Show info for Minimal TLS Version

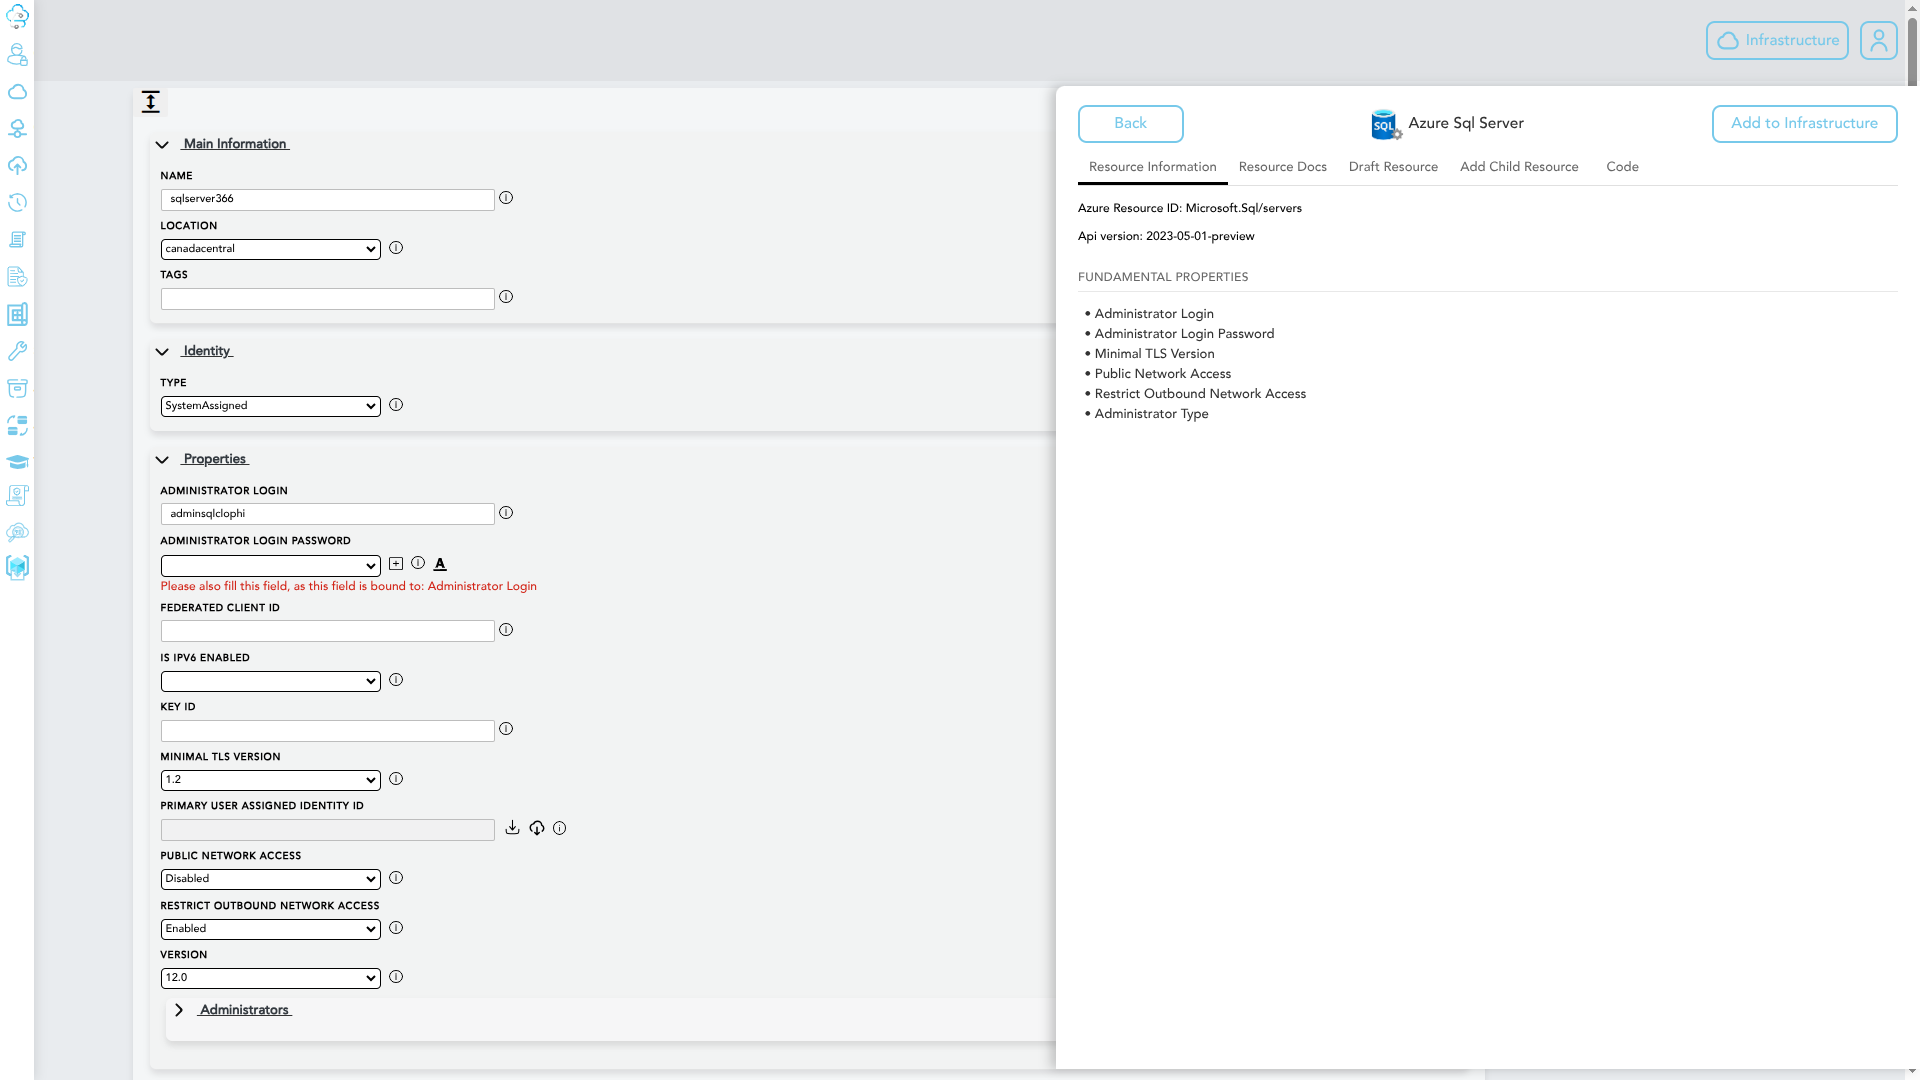[396, 779]
